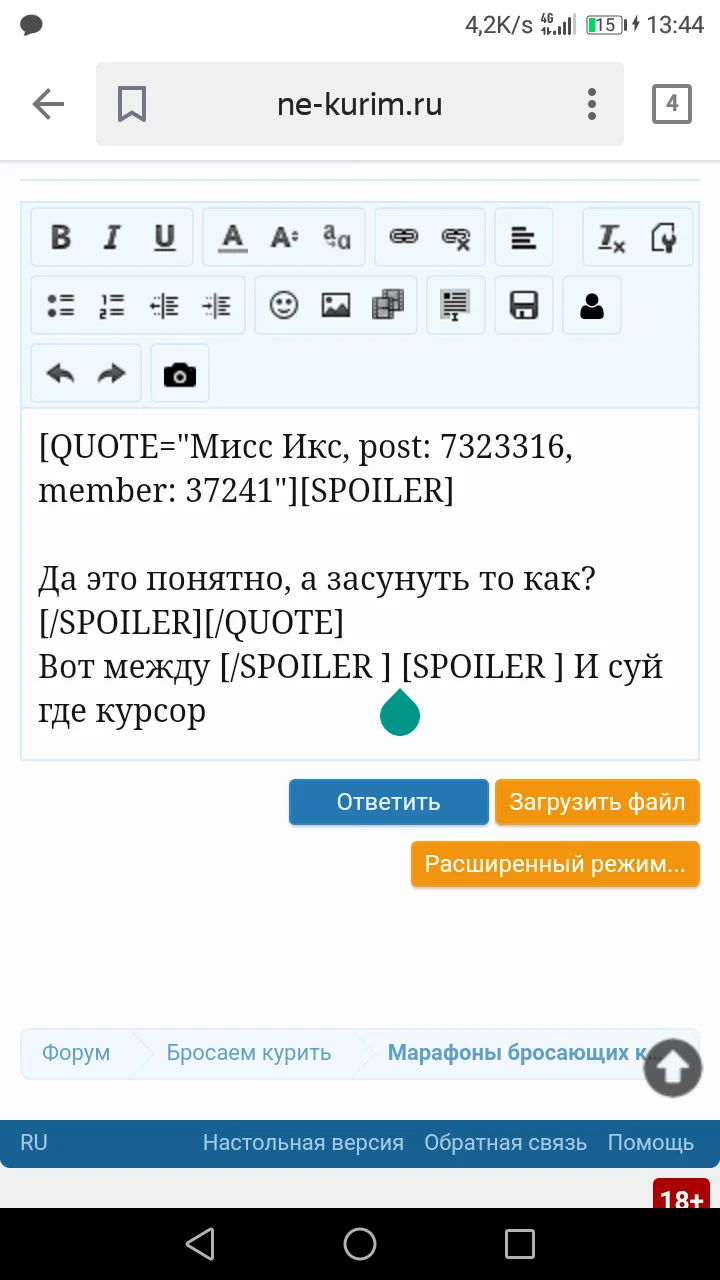
Task: Go to Форум breadcrumb
Action: tap(76, 1053)
